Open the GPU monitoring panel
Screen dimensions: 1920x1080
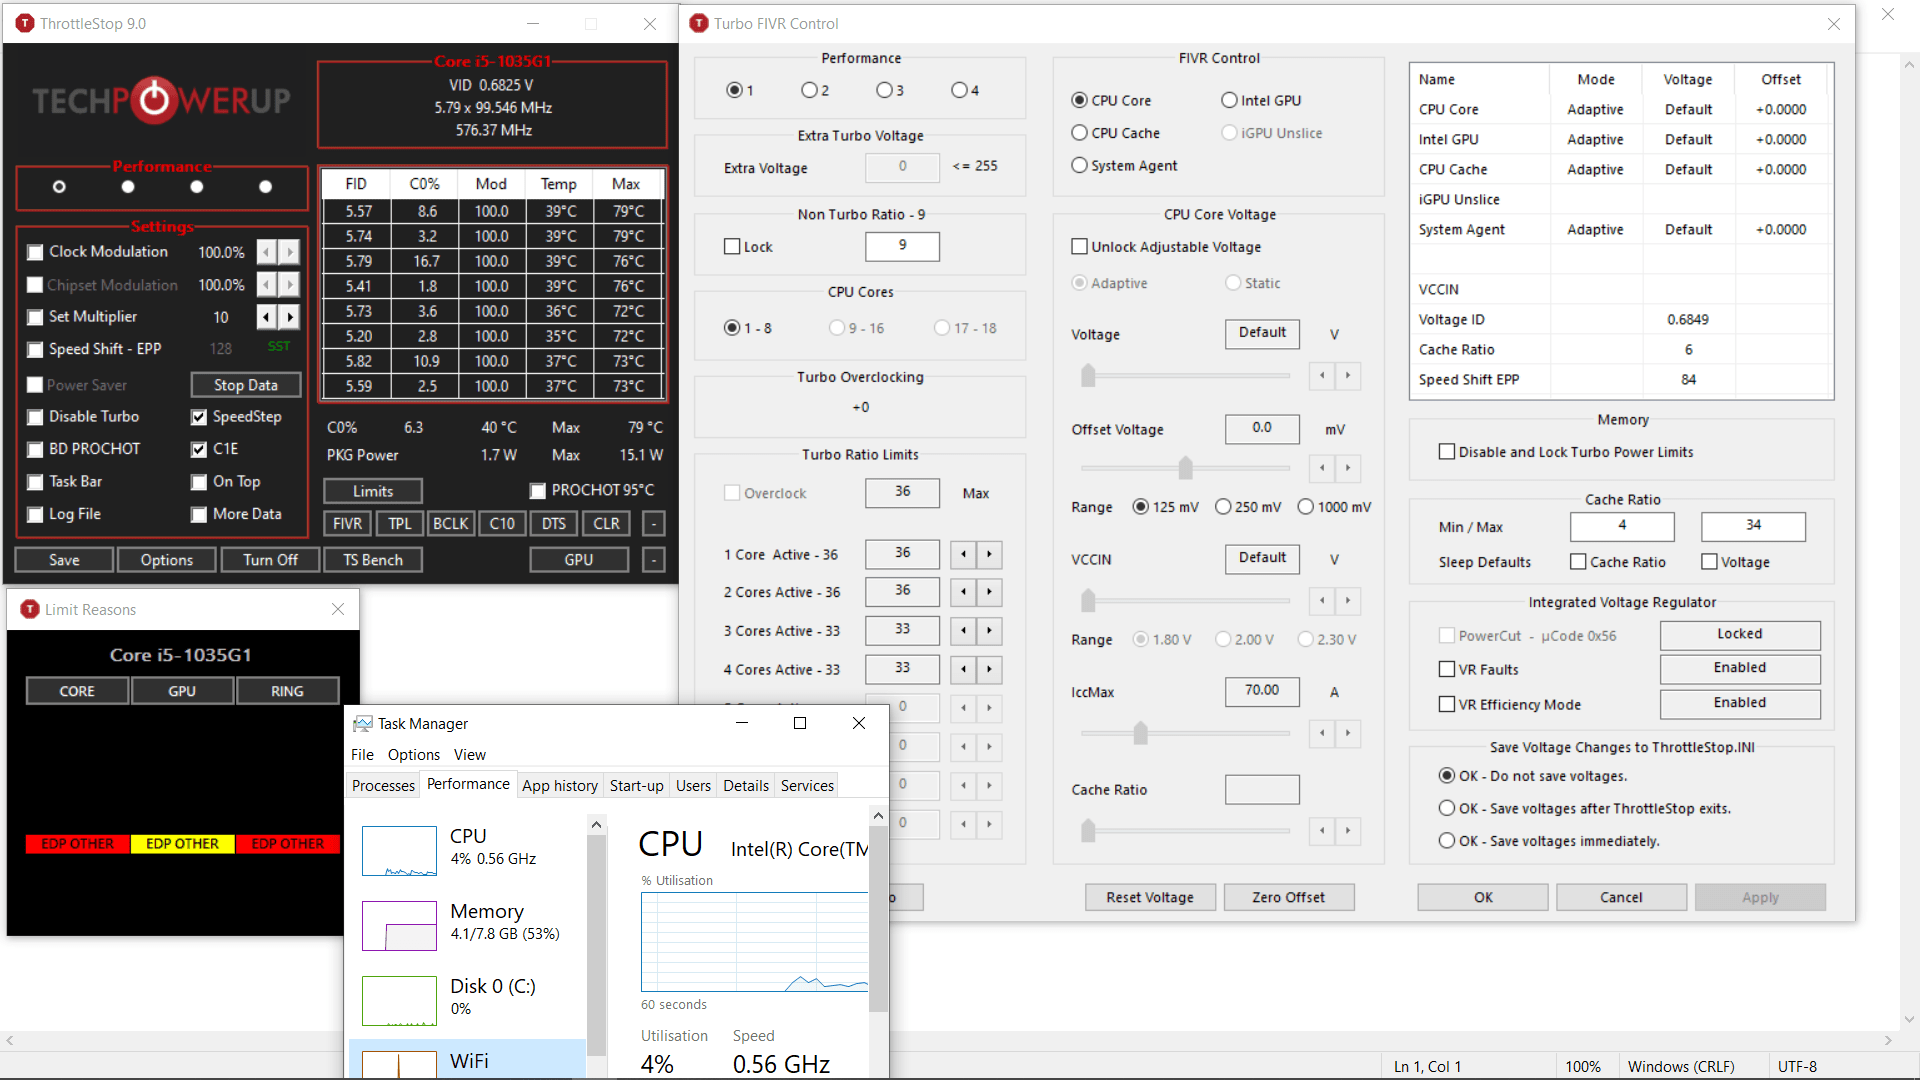pos(578,559)
